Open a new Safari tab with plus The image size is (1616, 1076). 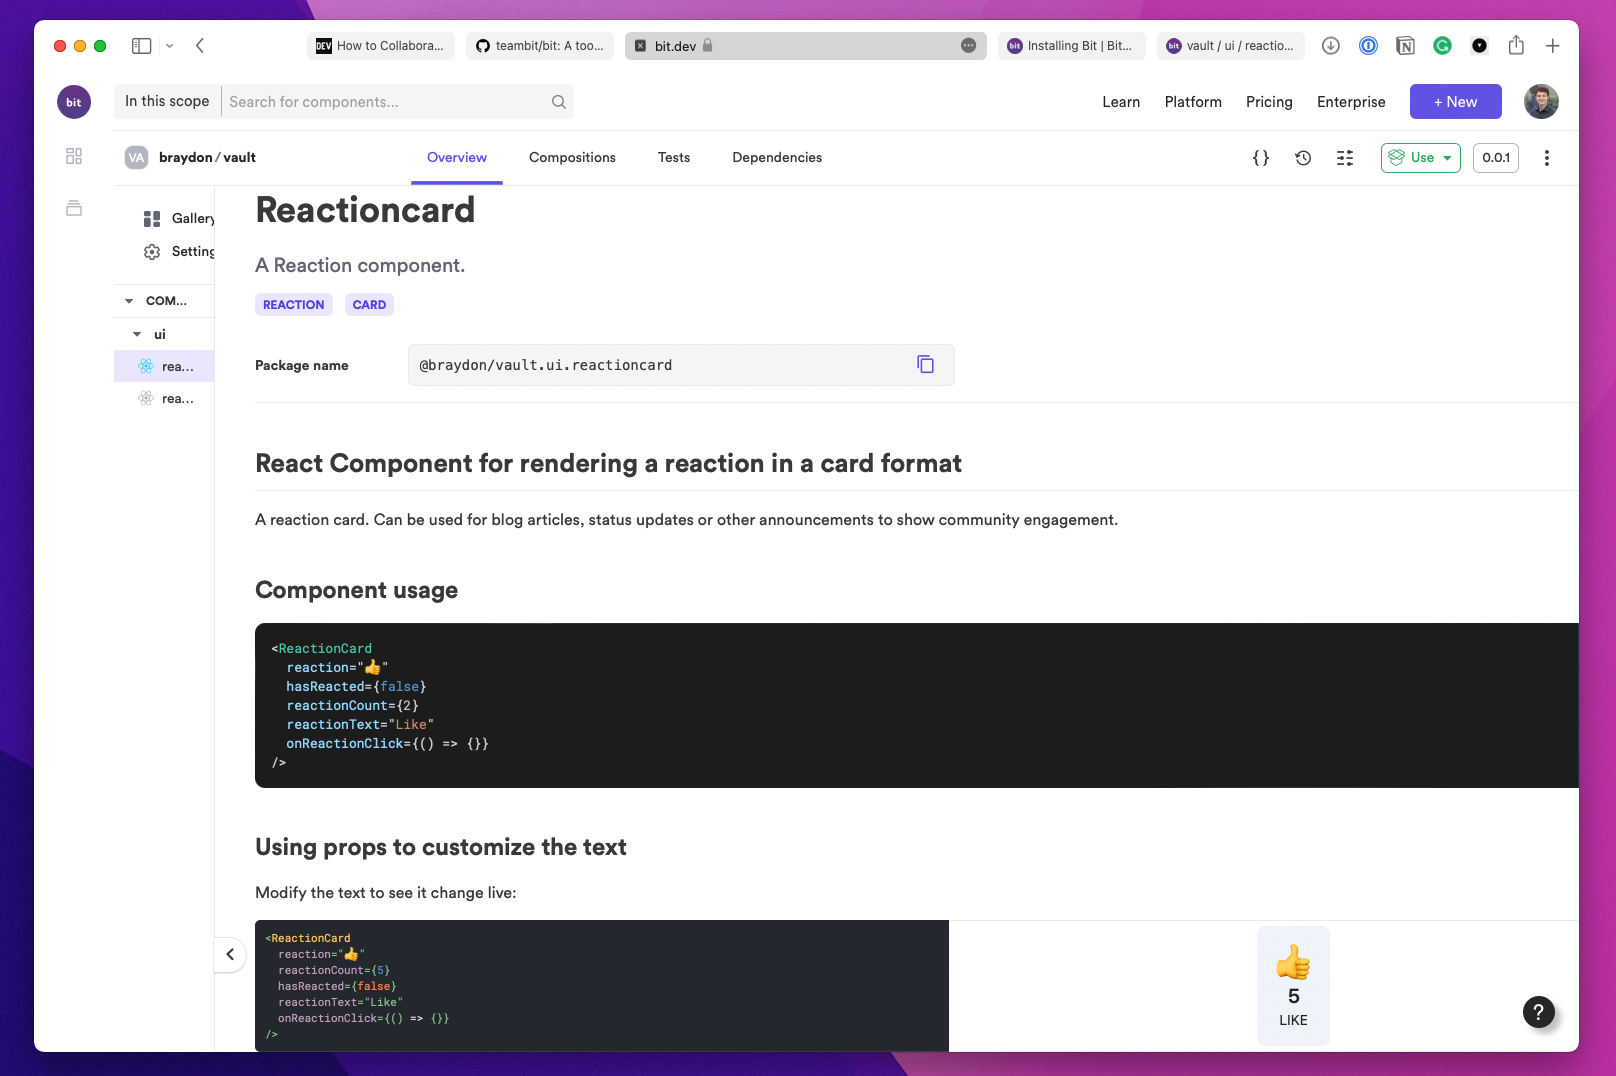(x=1553, y=46)
